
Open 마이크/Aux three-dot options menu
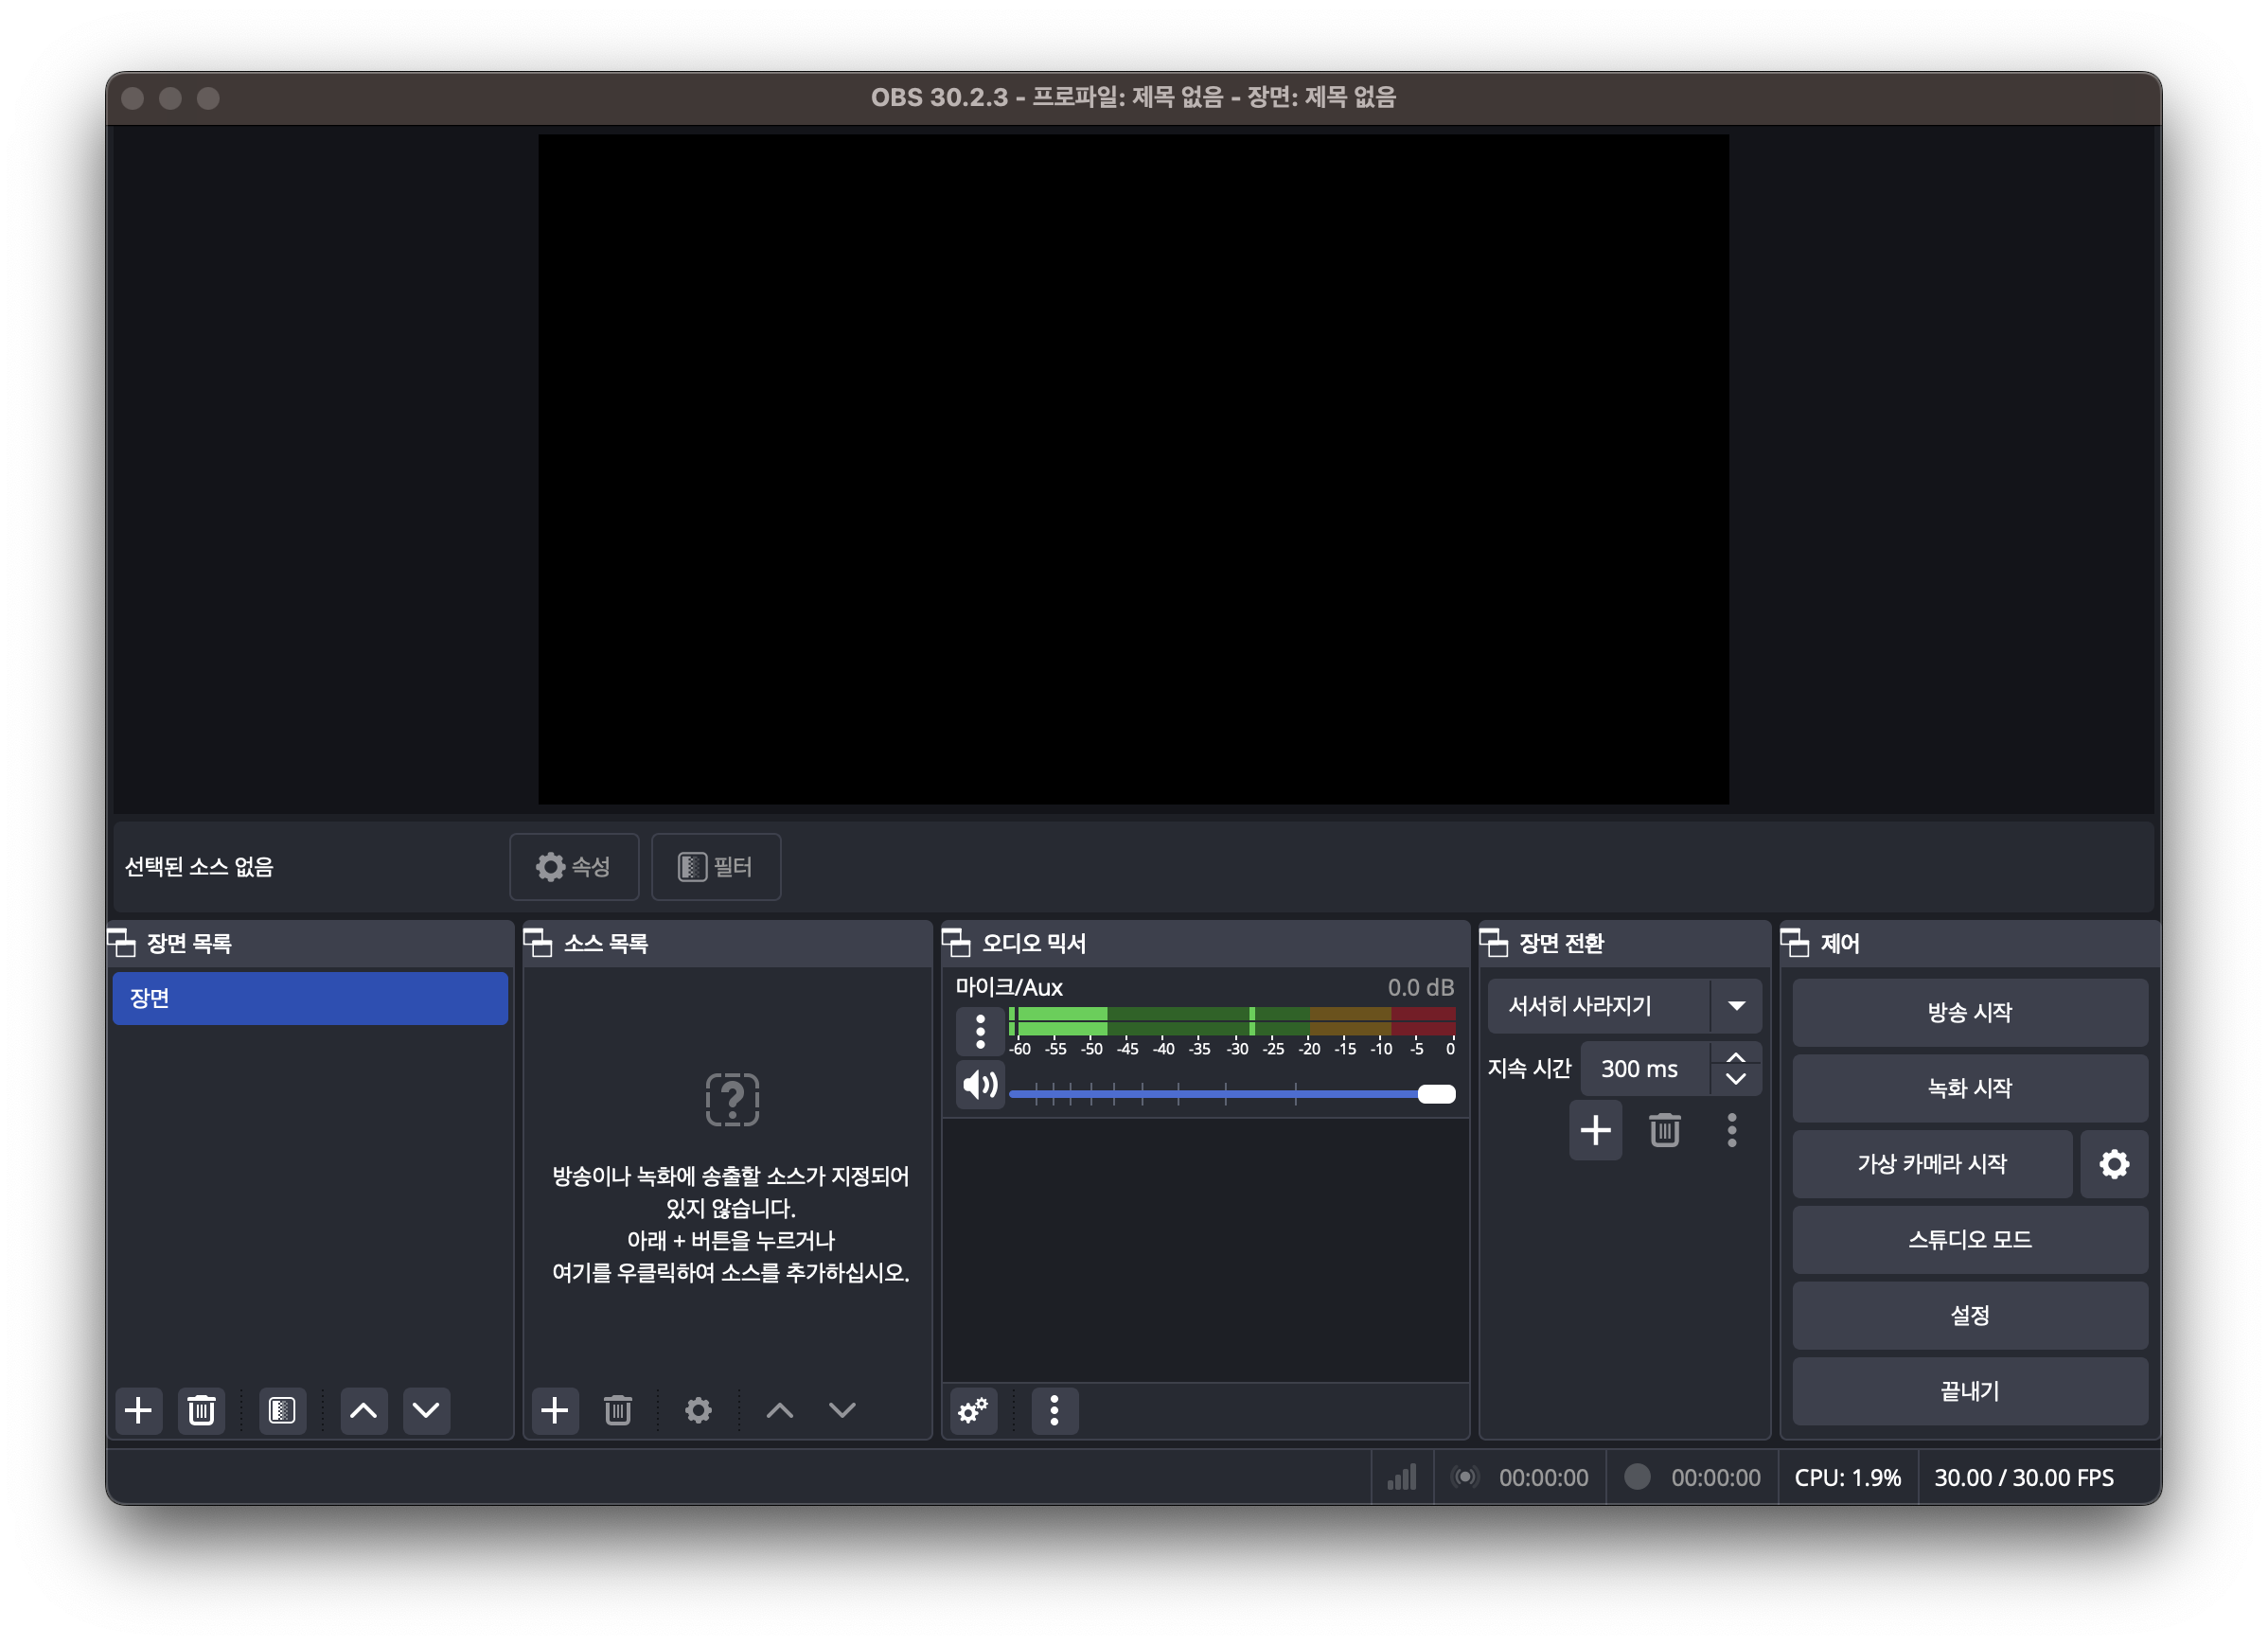980,1030
